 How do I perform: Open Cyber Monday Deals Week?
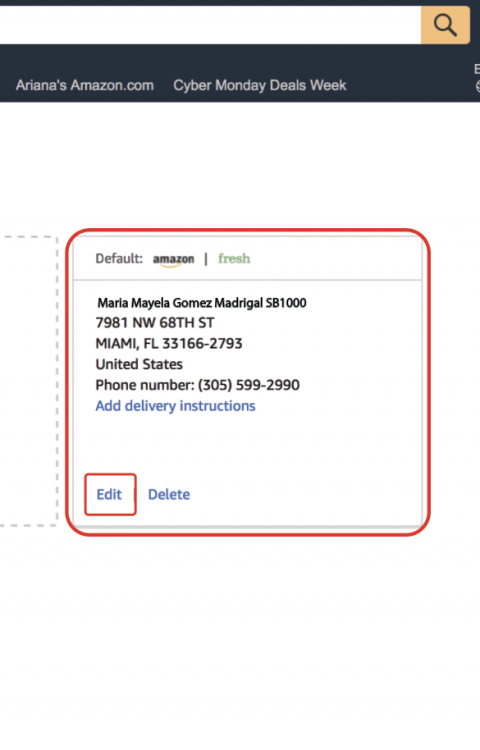coord(260,85)
